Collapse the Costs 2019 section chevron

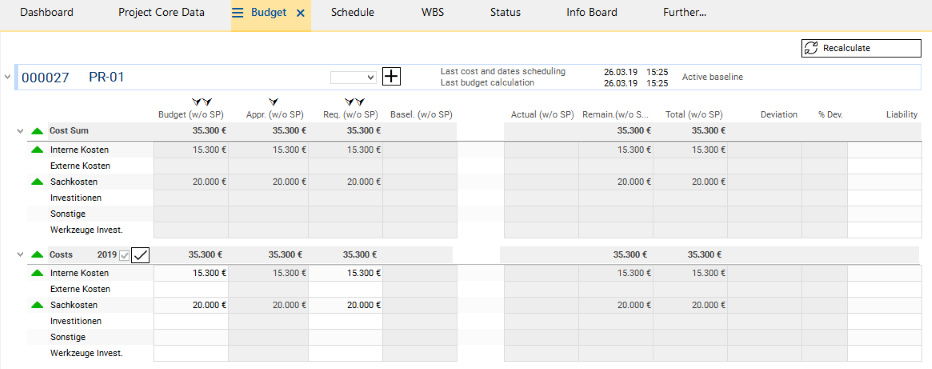tap(21, 254)
